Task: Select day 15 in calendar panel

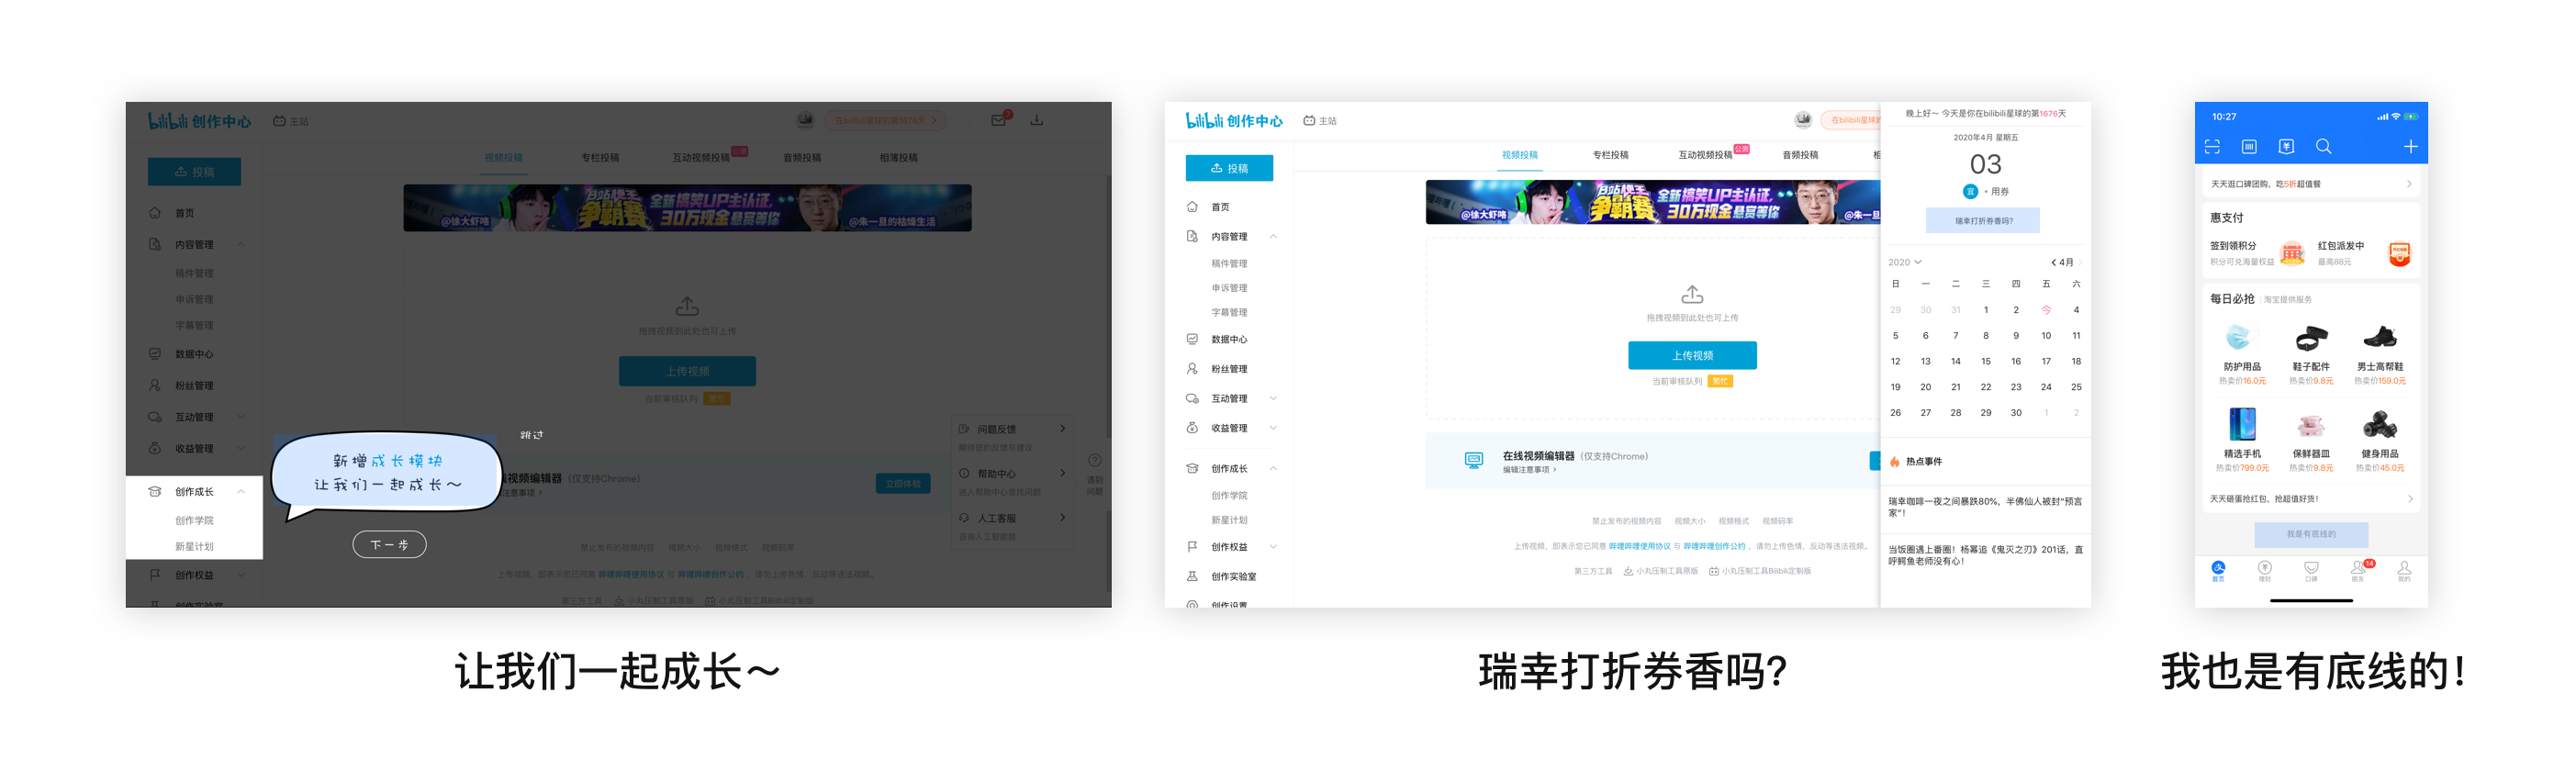Action: [x=1985, y=361]
